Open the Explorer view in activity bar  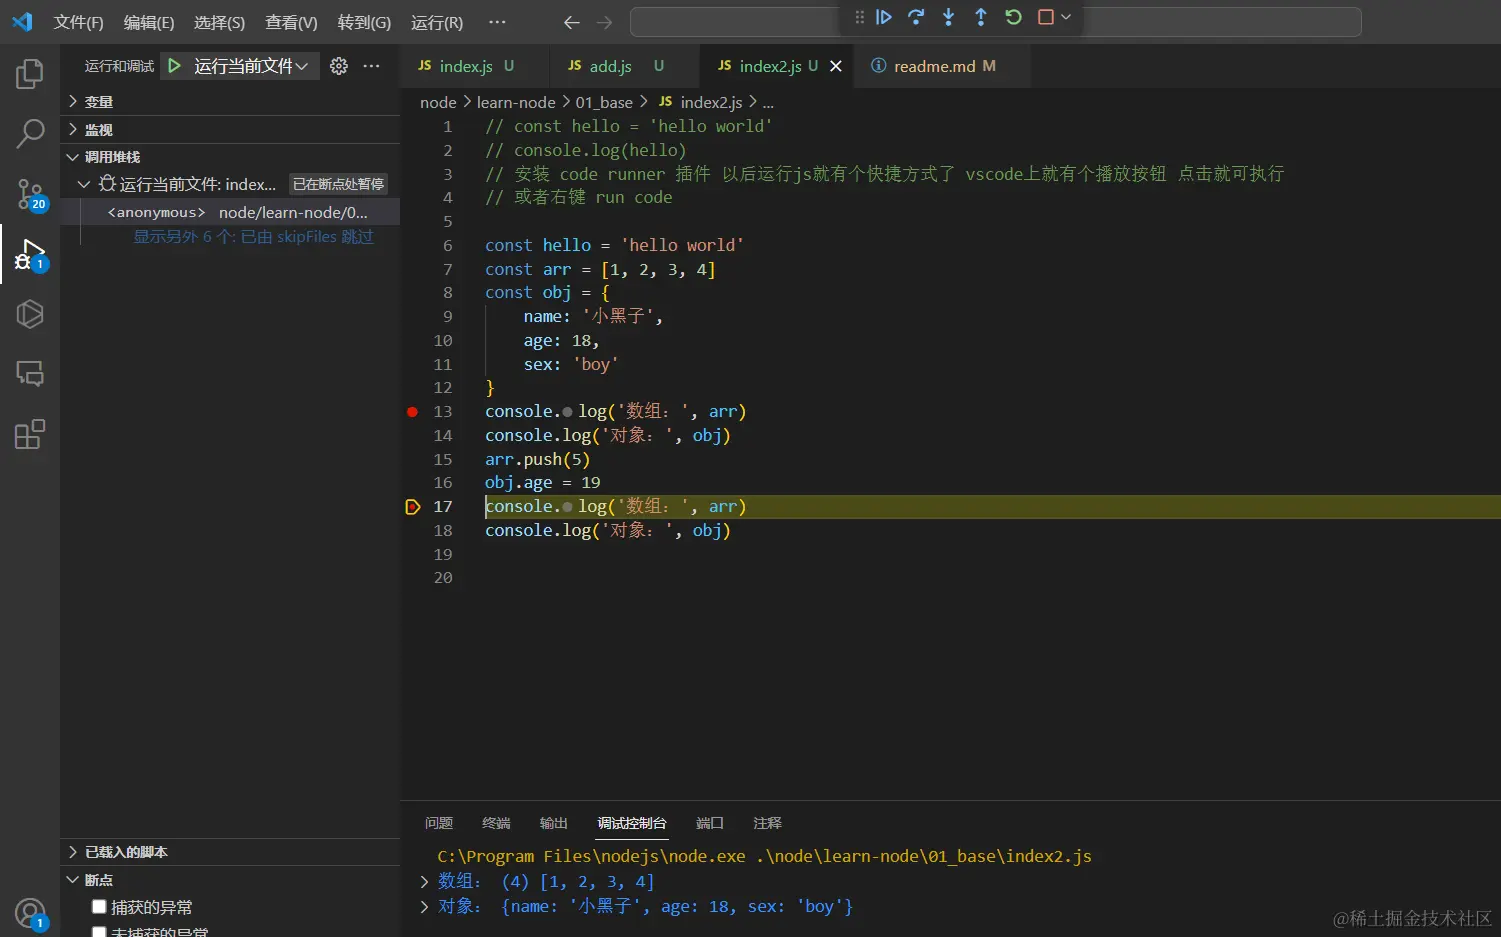[30, 74]
